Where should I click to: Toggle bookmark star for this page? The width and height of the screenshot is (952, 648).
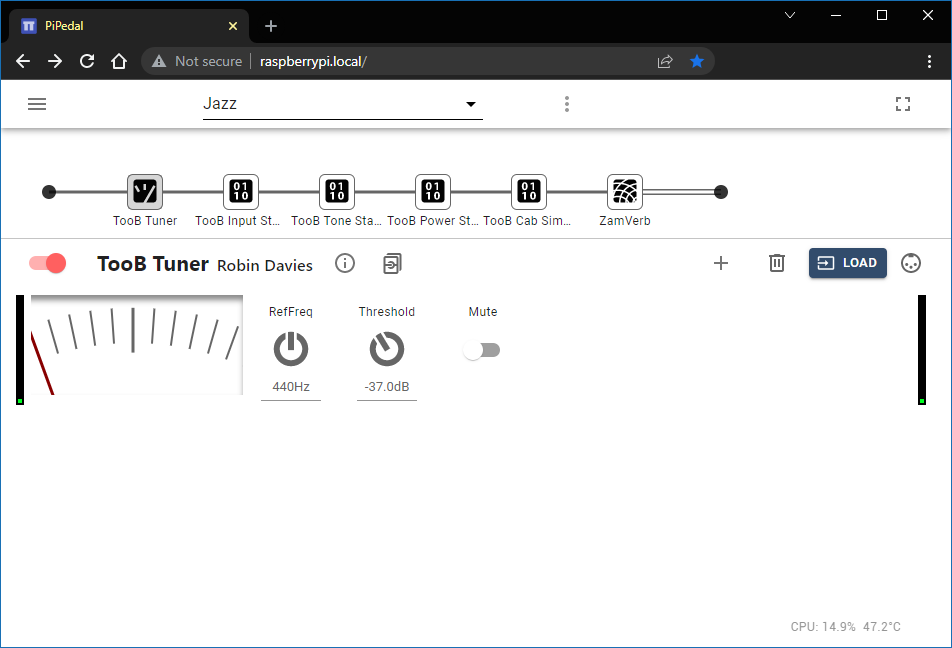click(x=697, y=61)
